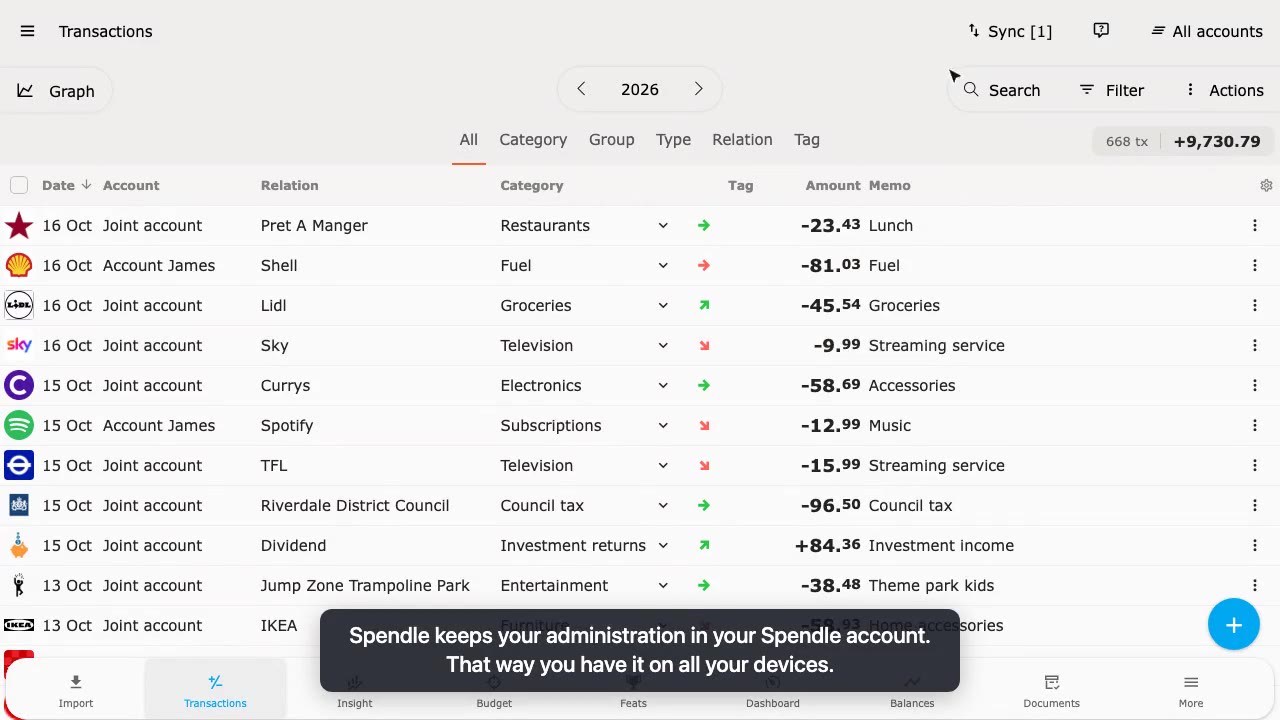Add new transaction with plus button
This screenshot has height=720, width=1280.
(x=1234, y=625)
